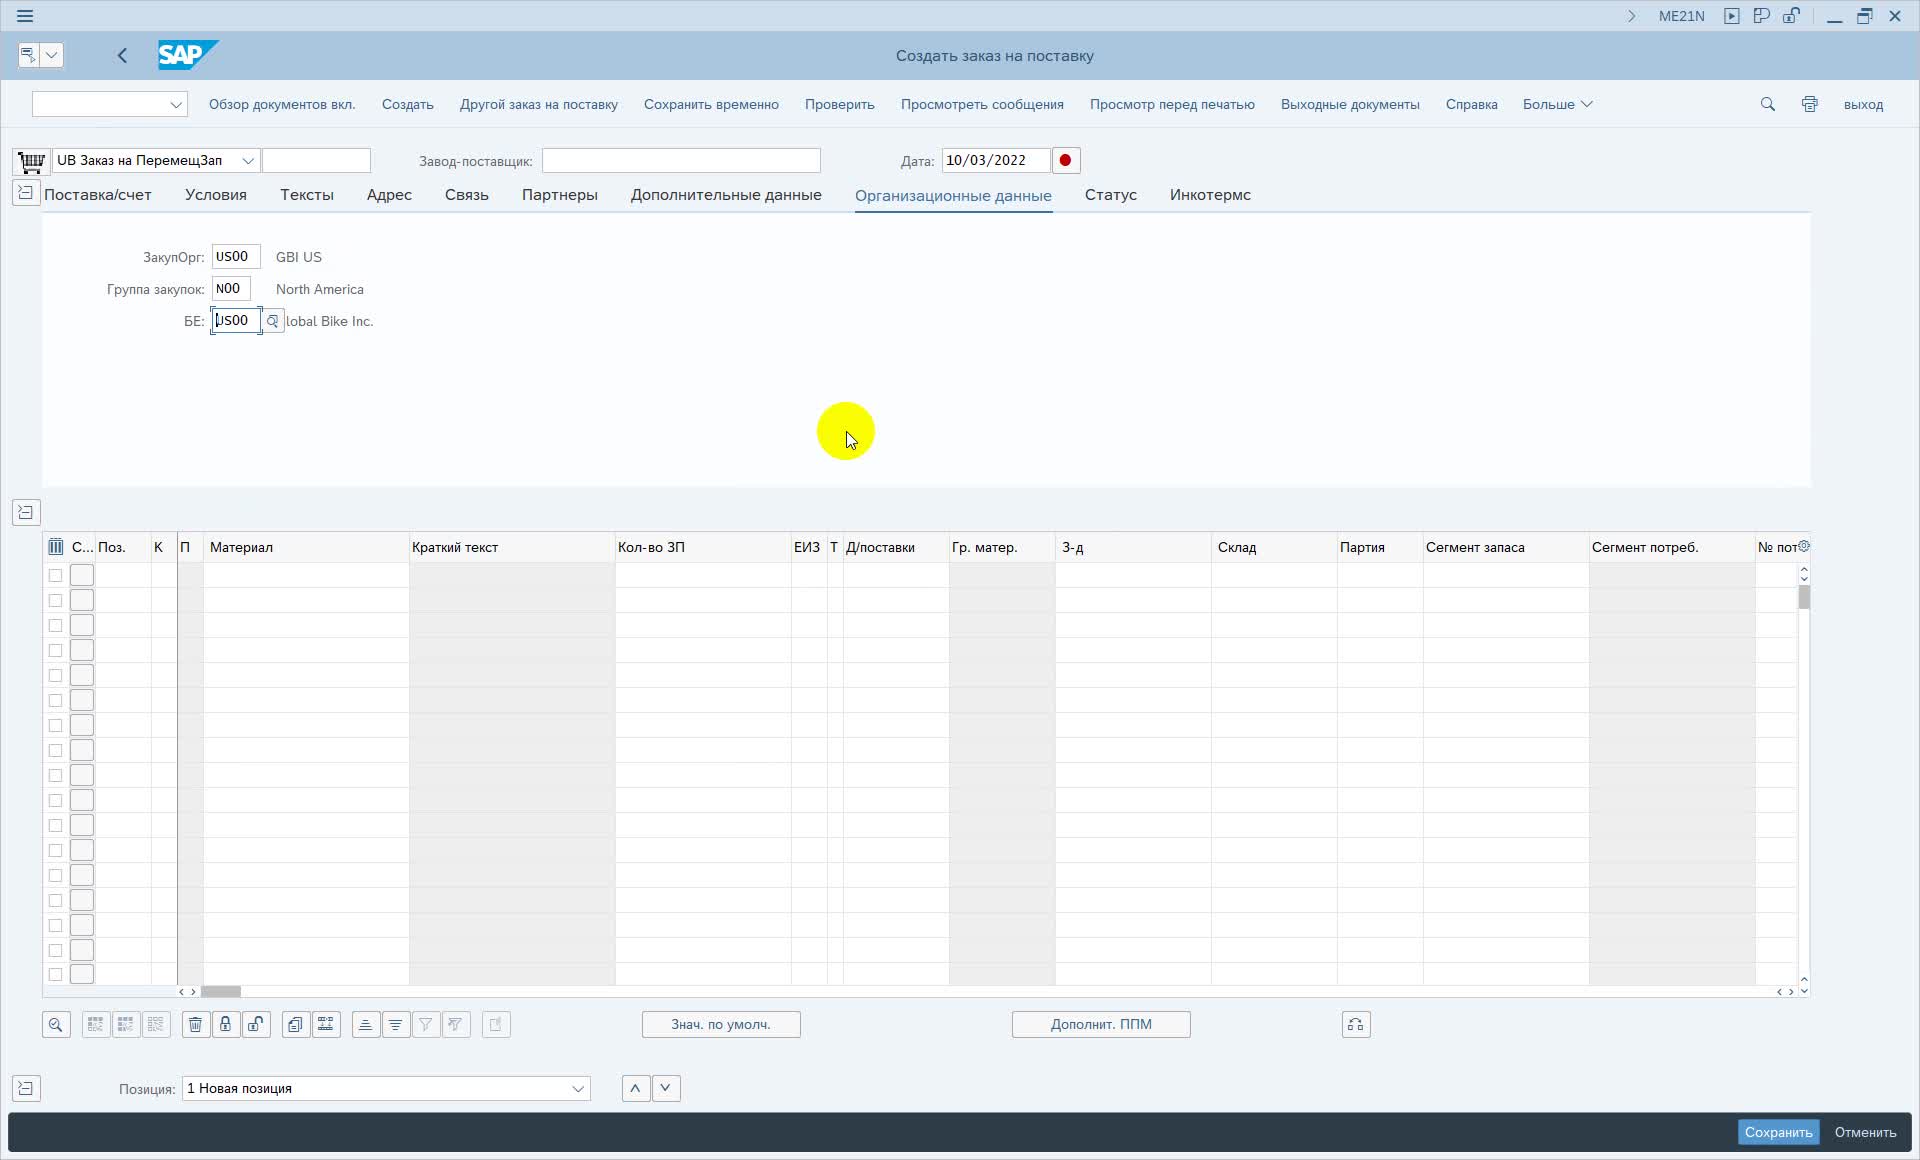The image size is (1920, 1160).
Task: Click the layout icon in title bar
Action: point(1762,16)
